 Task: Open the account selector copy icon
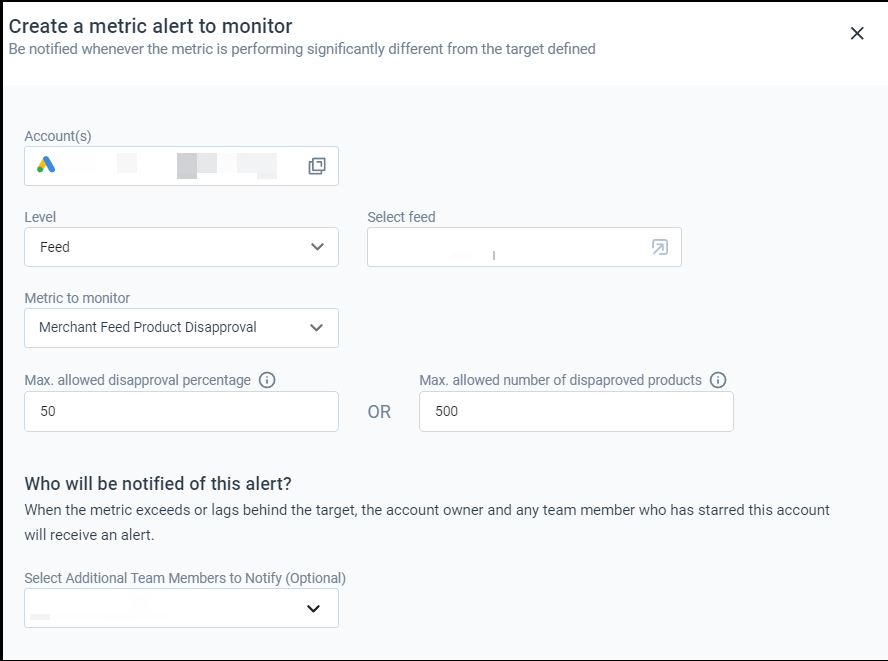[x=317, y=166]
